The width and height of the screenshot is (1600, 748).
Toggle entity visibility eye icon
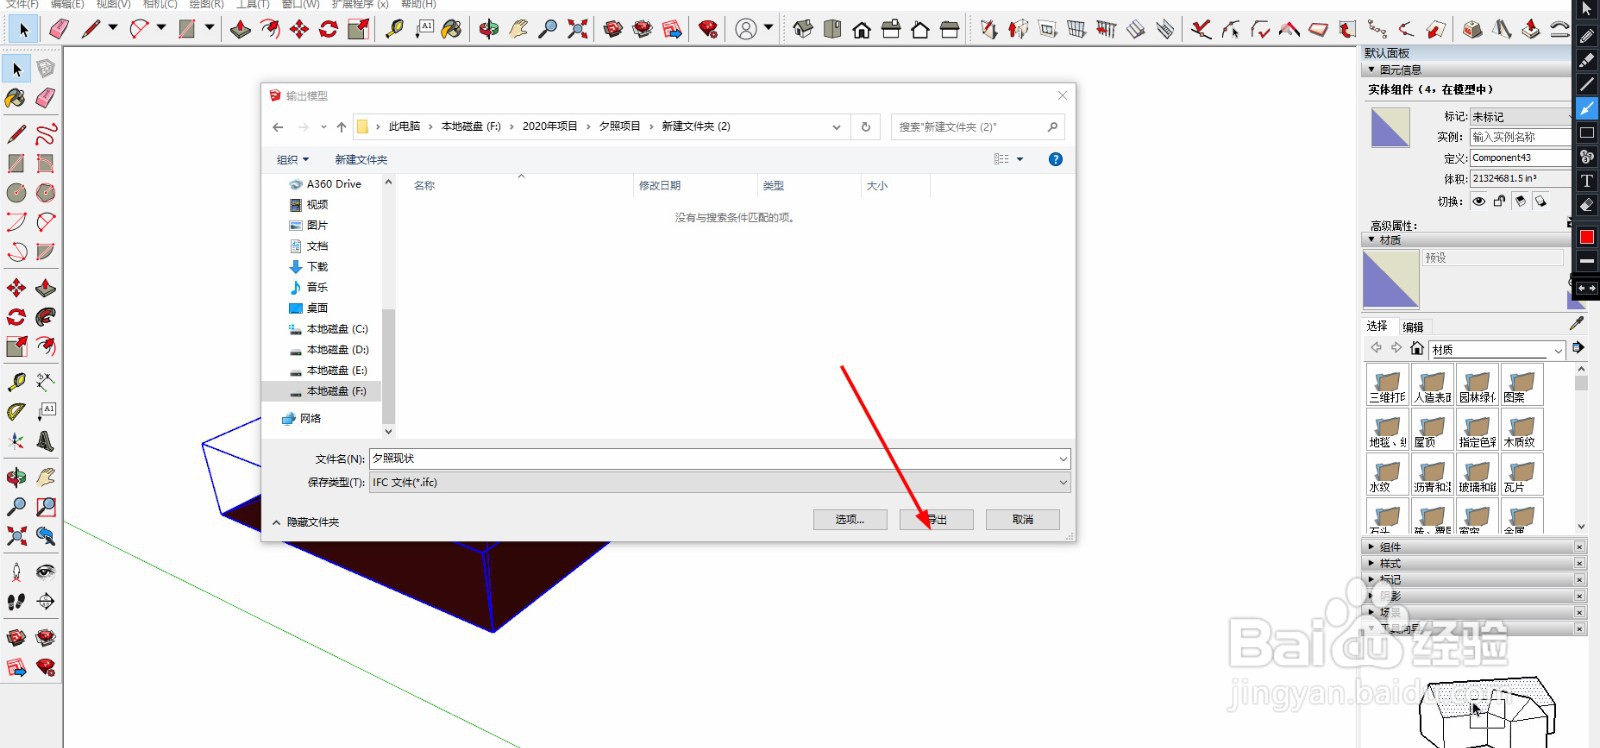(1479, 201)
